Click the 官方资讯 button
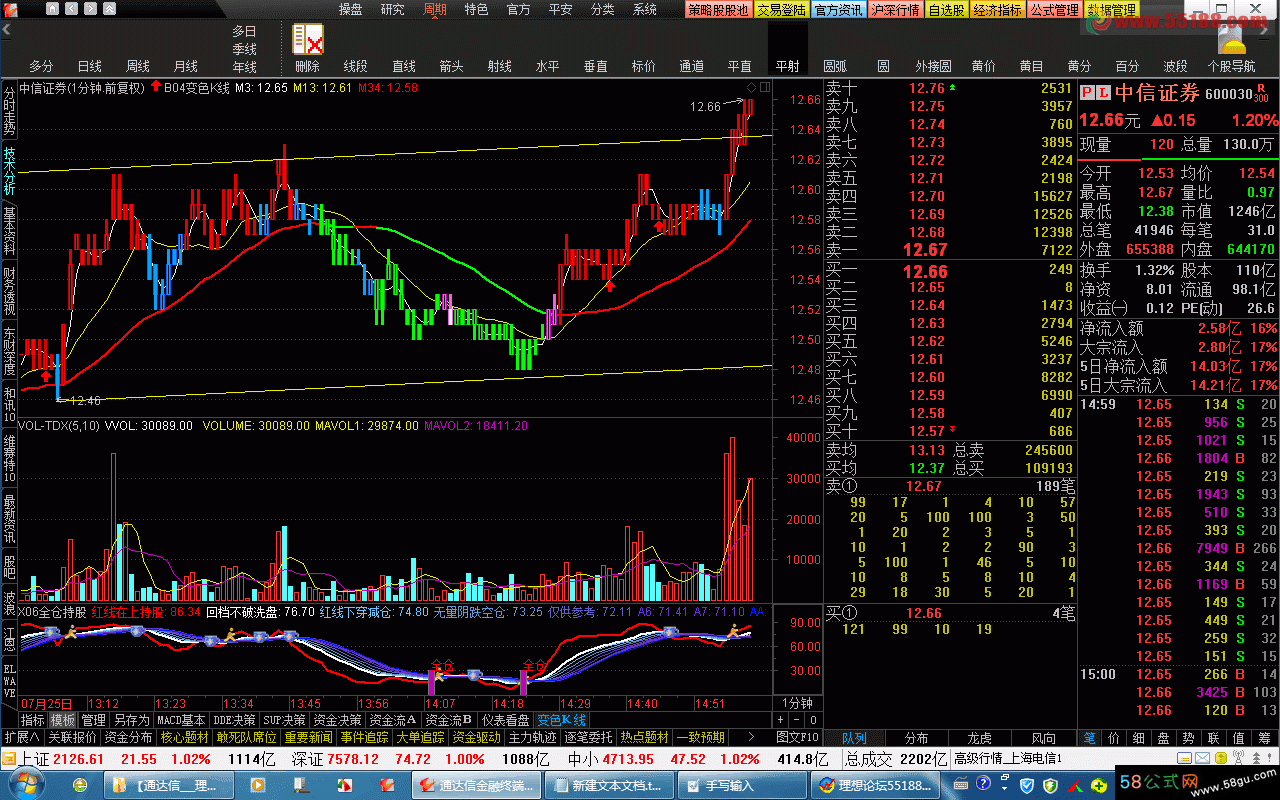 point(838,10)
